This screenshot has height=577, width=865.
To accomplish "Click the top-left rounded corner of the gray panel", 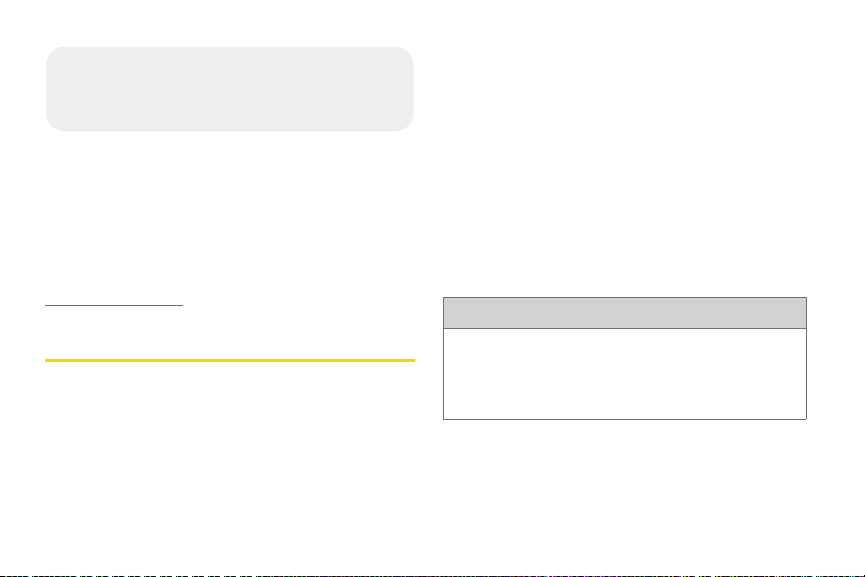I will tap(54, 55).
